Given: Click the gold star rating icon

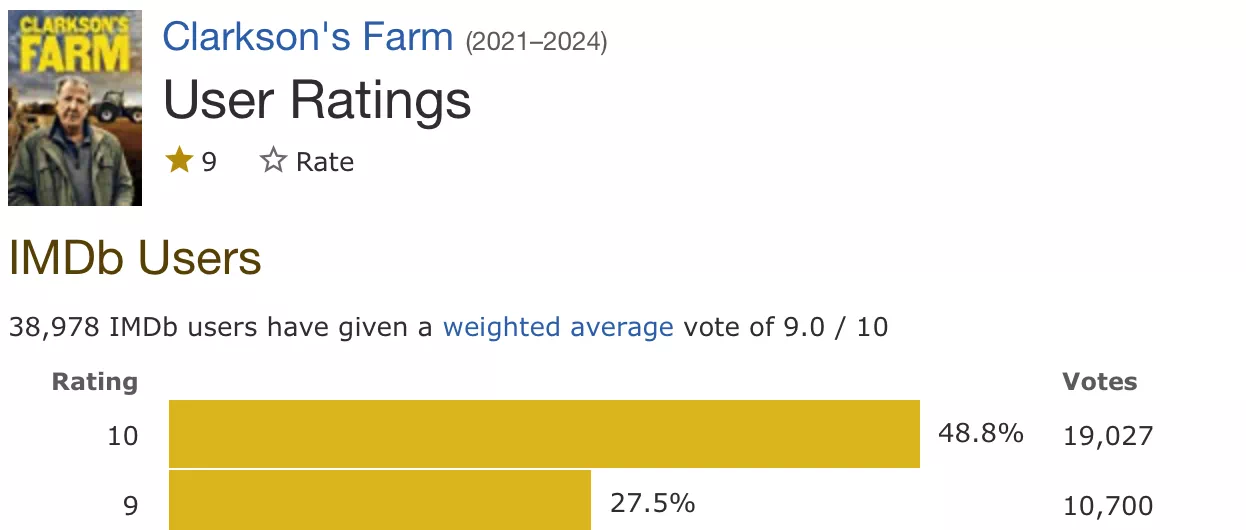Looking at the screenshot, I should 179,160.
